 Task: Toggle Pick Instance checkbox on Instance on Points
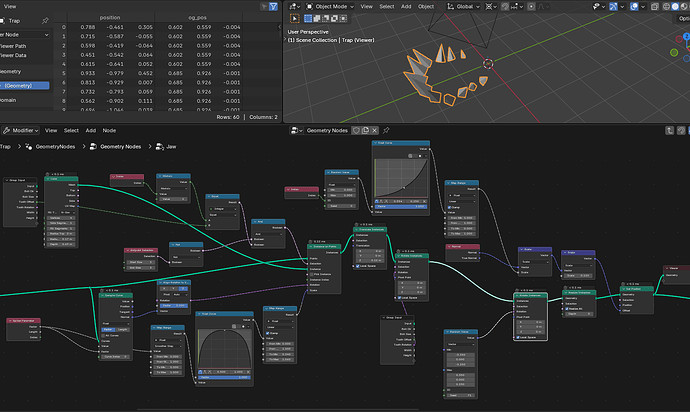312,274
